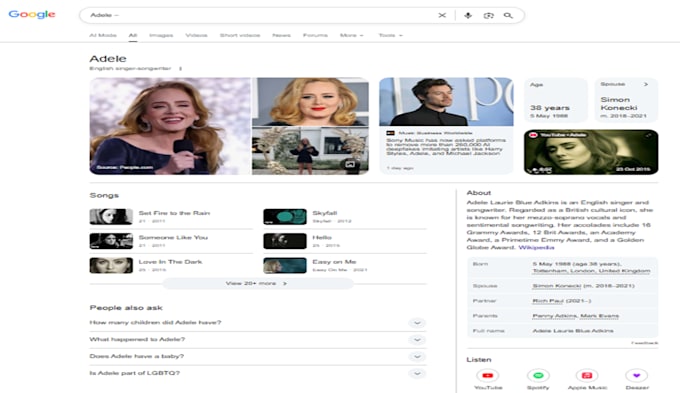Image resolution: width=680 pixels, height=393 pixels.
Task: Play the YouTube Adele video card
Action: coord(591,152)
